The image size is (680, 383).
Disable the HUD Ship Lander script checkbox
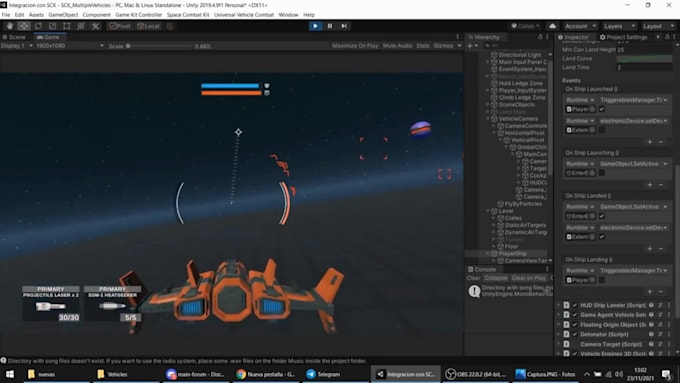pos(575,305)
